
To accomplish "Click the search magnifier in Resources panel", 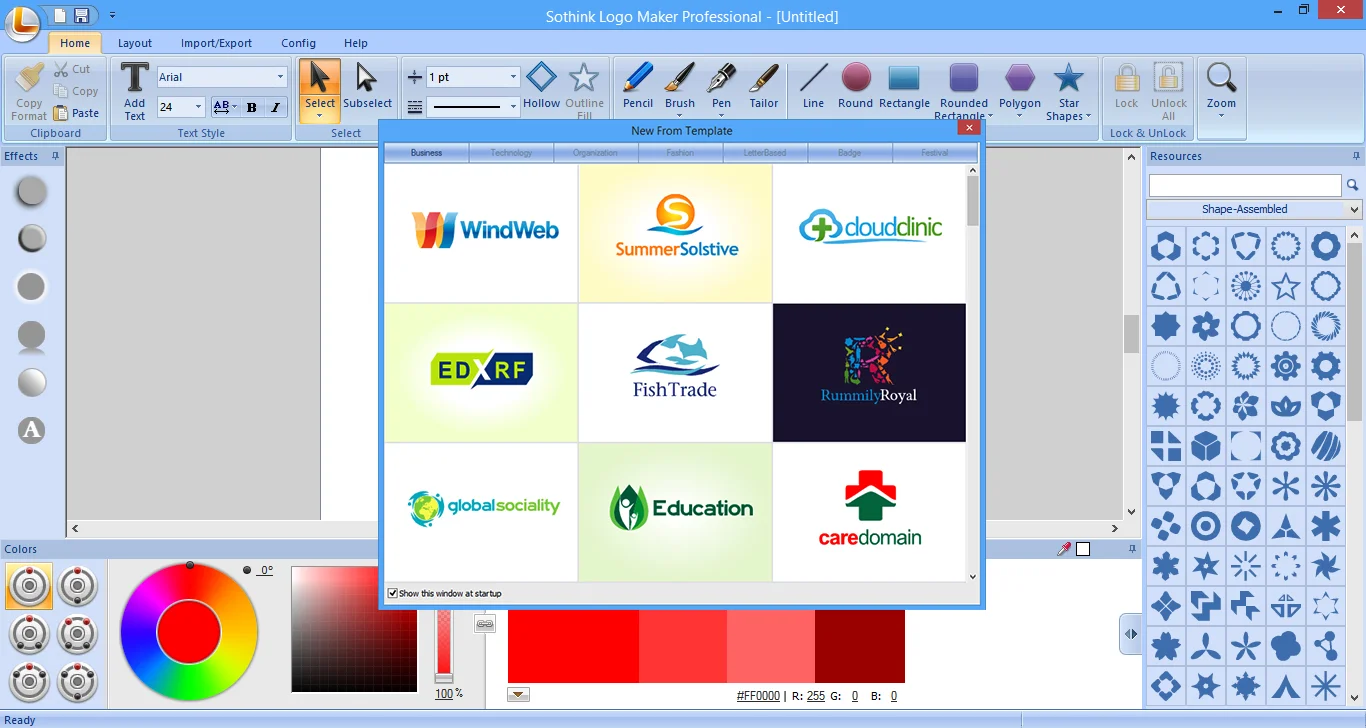I will (x=1352, y=185).
